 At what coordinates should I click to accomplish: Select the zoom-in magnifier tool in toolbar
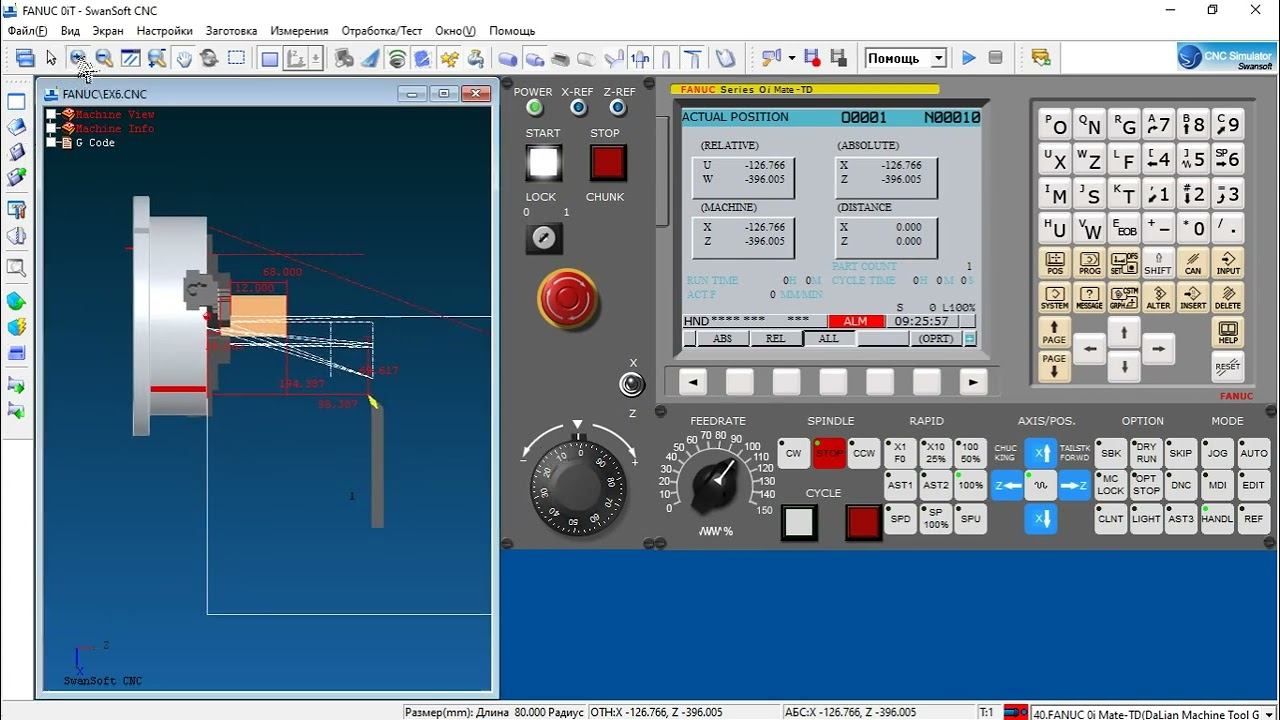coord(78,59)
